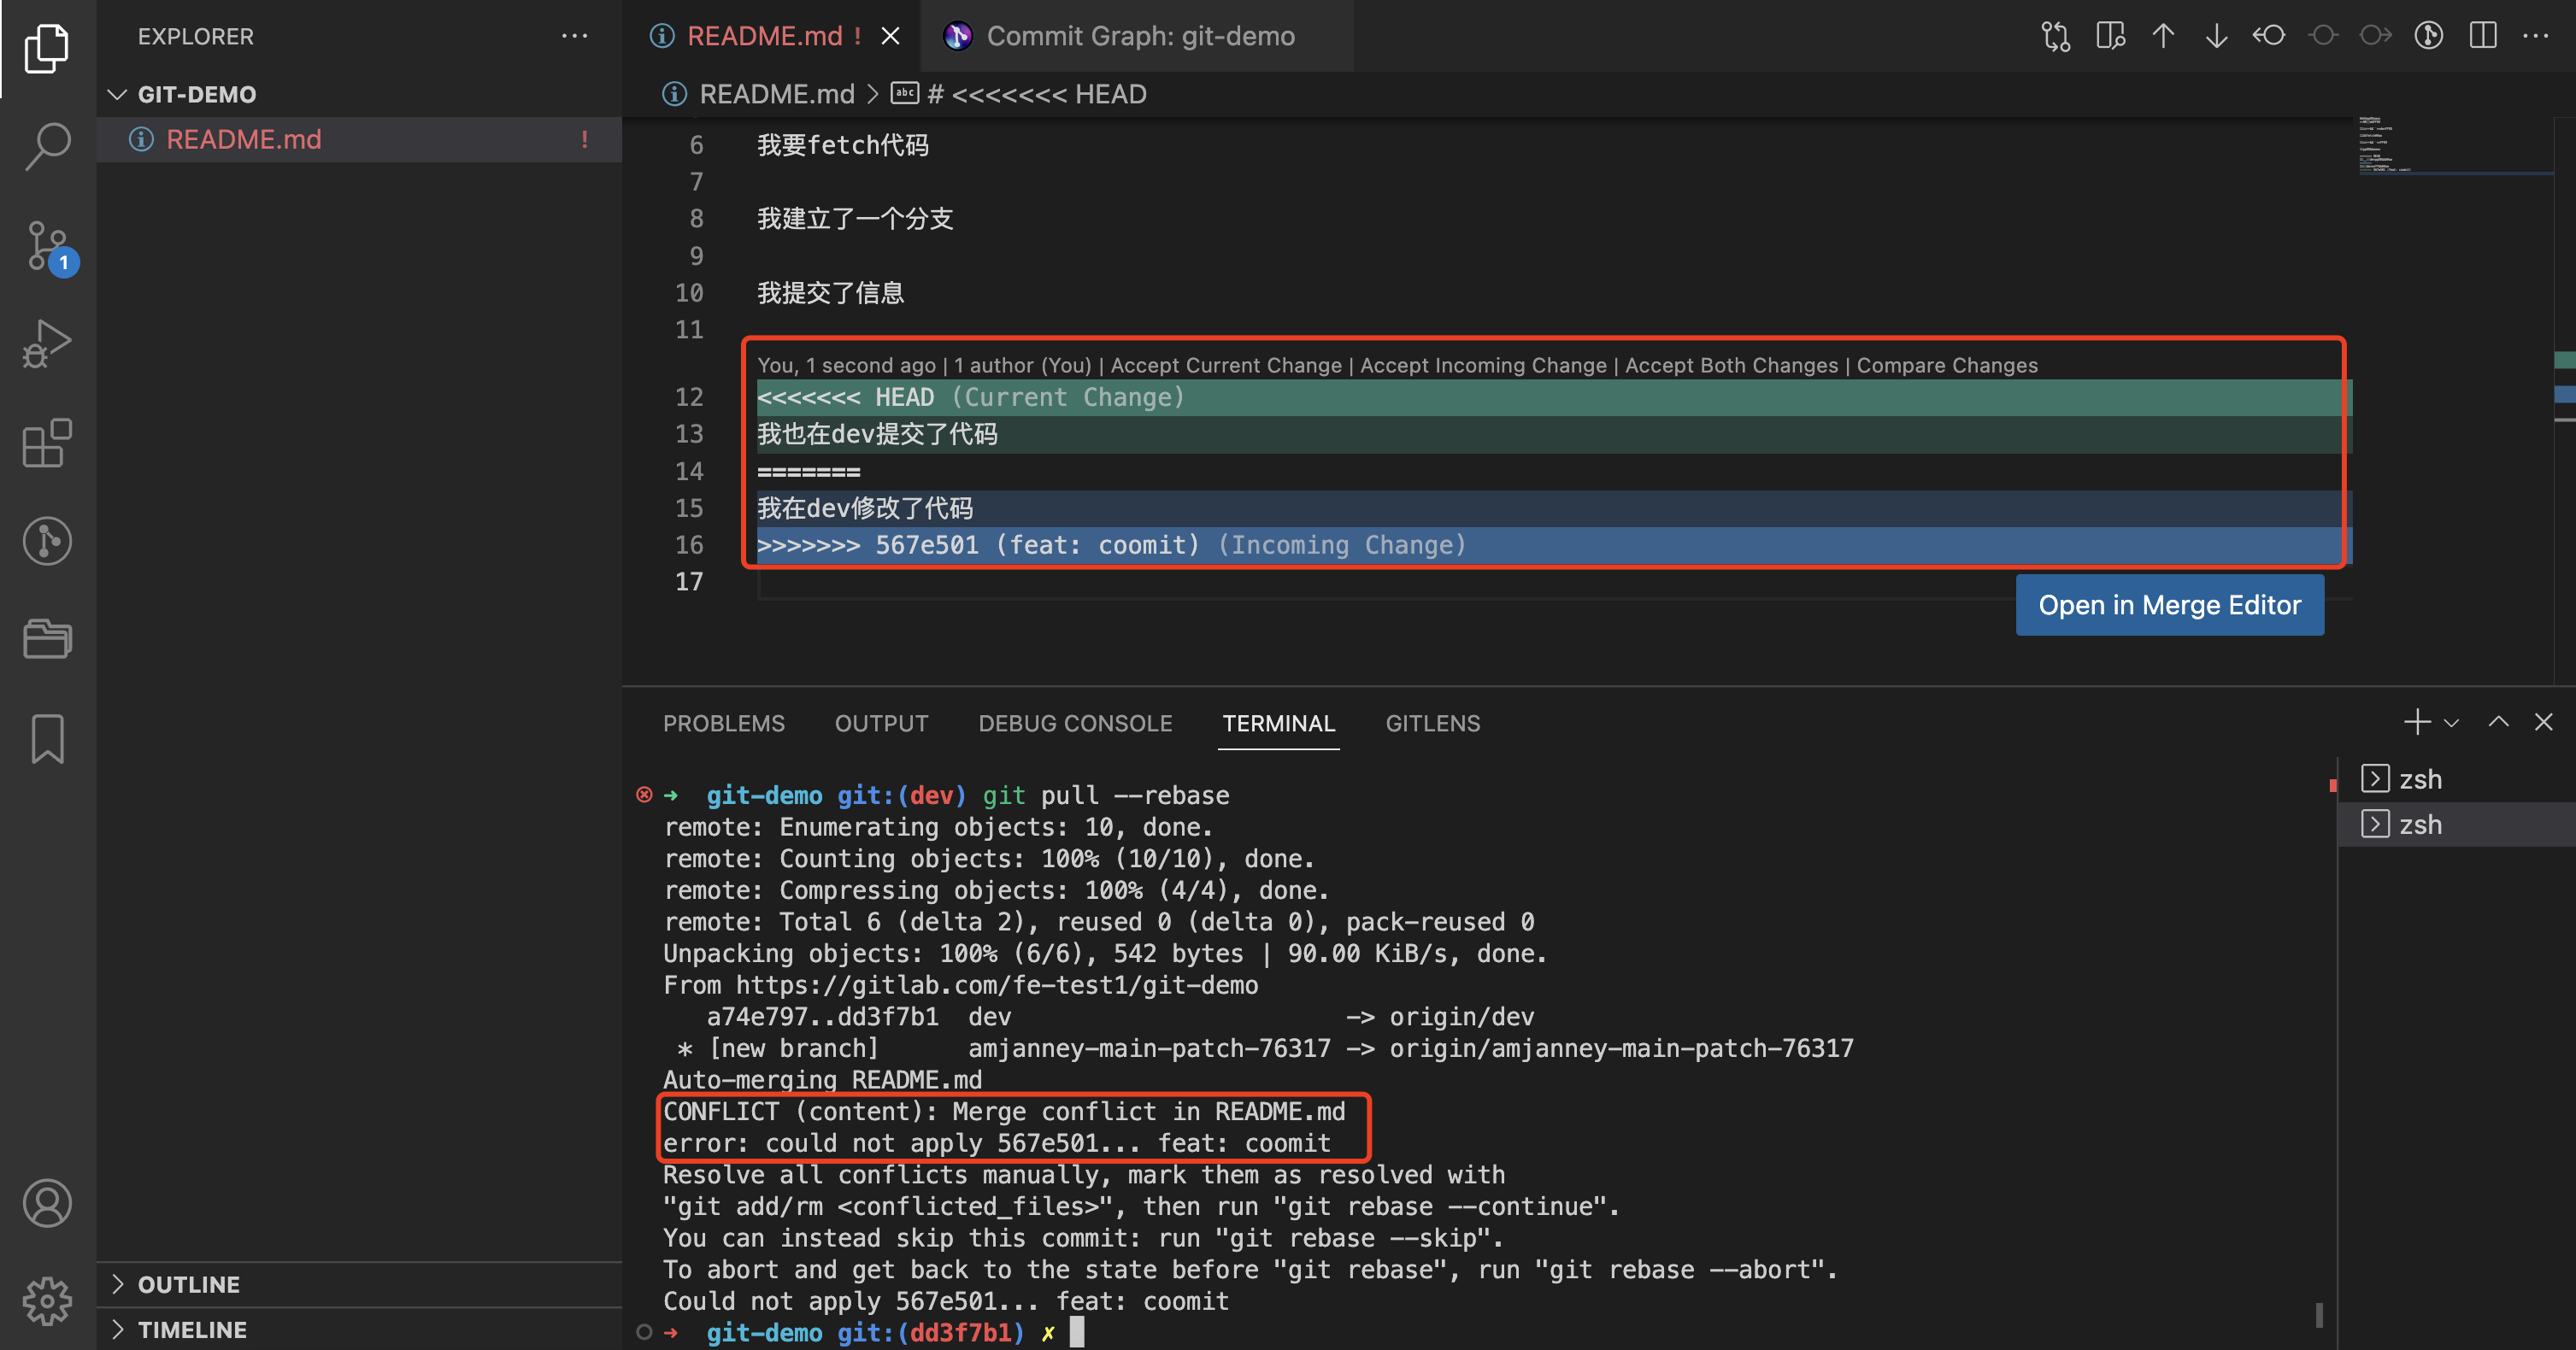This screenshot has width=2576, height=1350.
Task: Click the Accounts icon
Action: 47,1202
